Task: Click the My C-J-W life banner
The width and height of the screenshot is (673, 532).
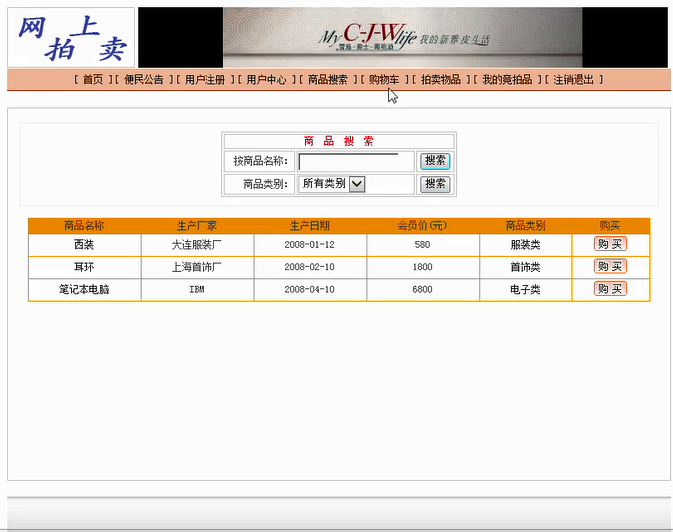Action: 403,37
